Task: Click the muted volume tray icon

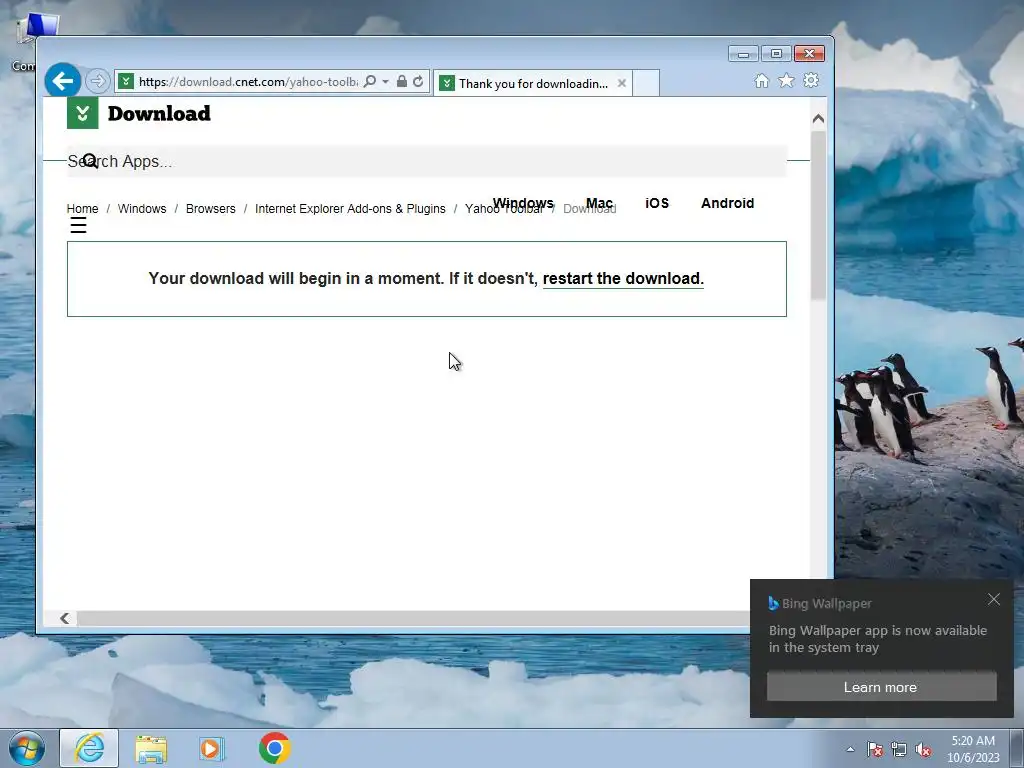Action: point(923,749)
